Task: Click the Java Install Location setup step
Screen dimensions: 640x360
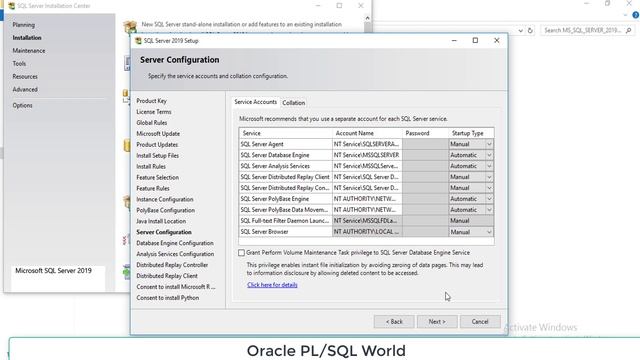Action: click(161, 221)
